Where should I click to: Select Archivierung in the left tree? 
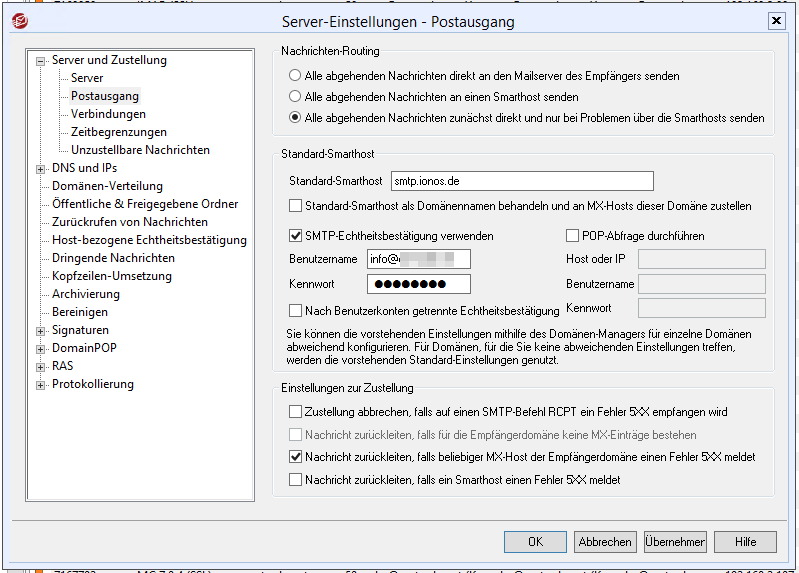click(86, 294)
